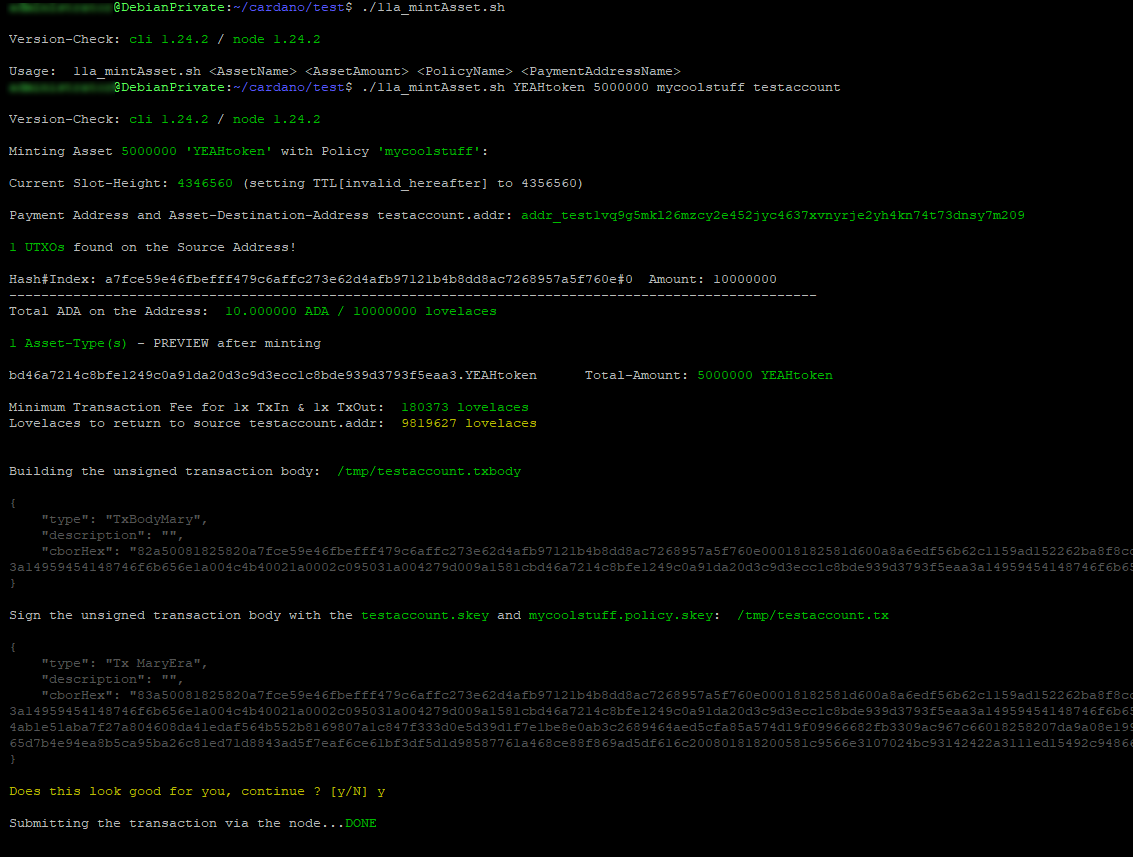Image resolution: width=1133 pixels, height=857 pixels.
Task: Click the '<PaymentAddressName>' usage parameter
Action: click(x=600, y=72)
